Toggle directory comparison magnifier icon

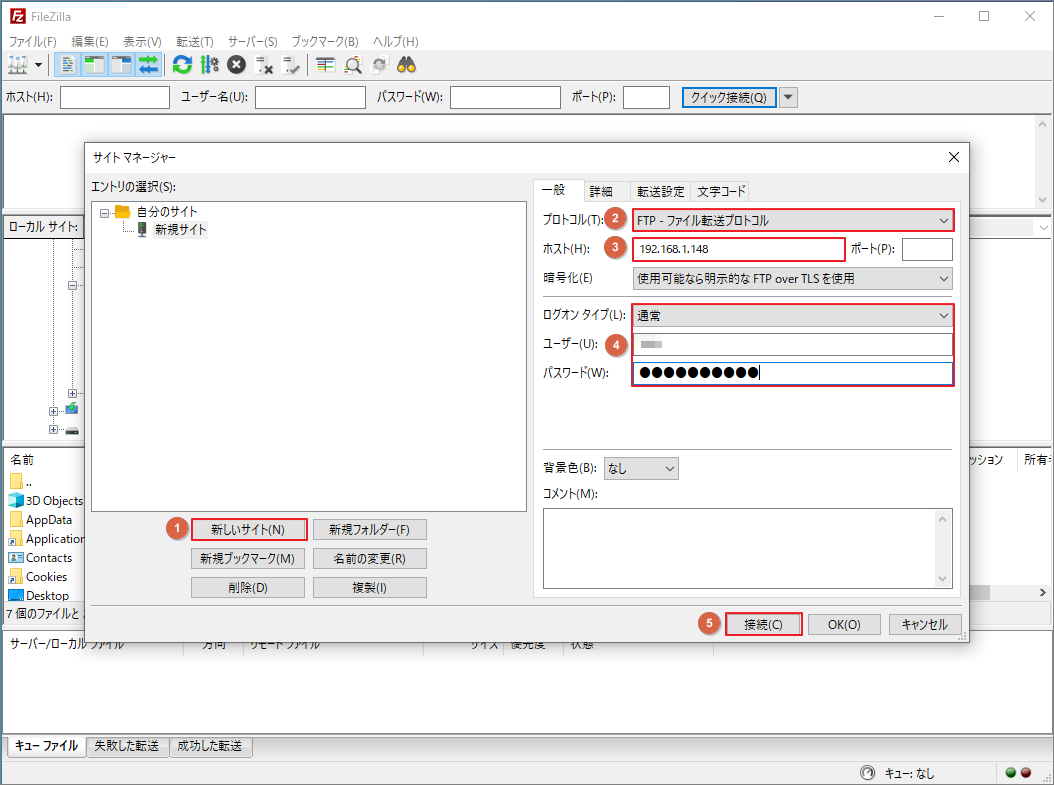[x=353, y=65]
